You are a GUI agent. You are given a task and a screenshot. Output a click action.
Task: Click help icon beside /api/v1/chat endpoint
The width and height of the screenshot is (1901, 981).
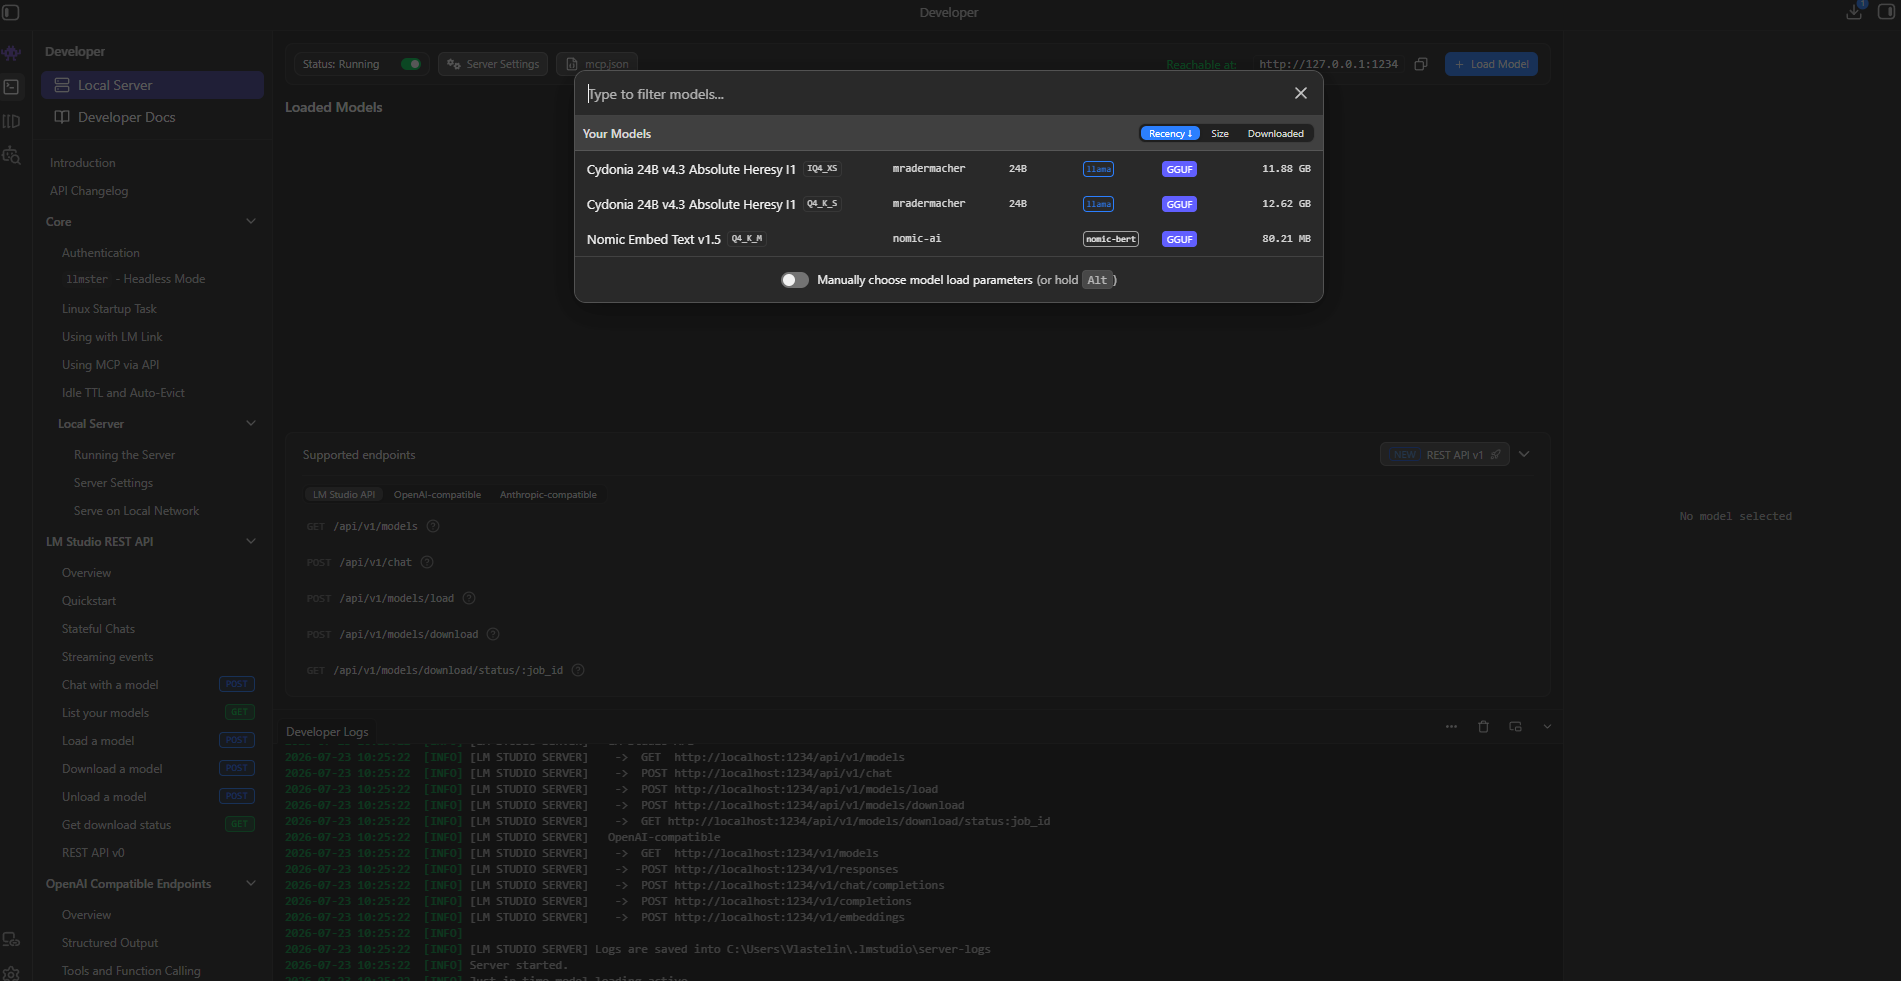pyautogui.click(x=427, y=562)
